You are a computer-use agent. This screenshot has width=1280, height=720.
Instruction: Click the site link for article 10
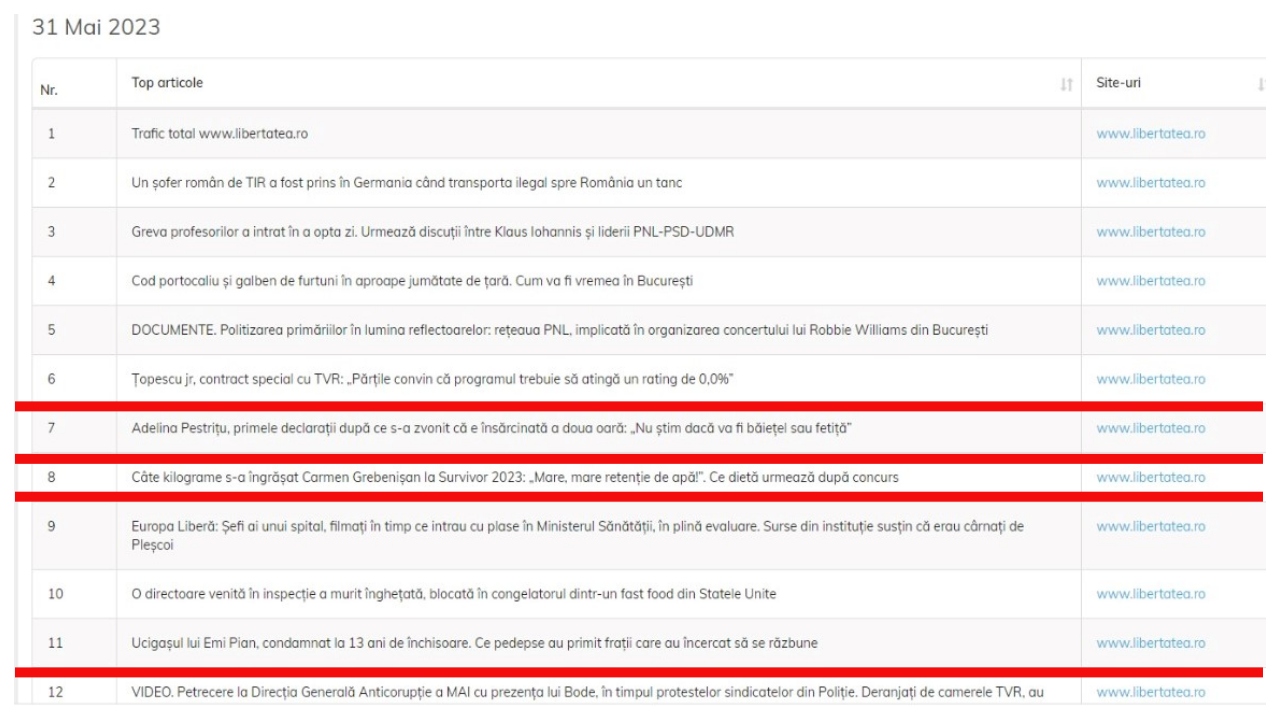1150,595
